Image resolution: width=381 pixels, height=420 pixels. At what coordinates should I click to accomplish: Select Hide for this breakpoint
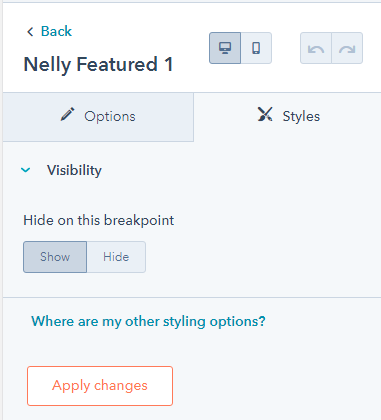point(116,257)
